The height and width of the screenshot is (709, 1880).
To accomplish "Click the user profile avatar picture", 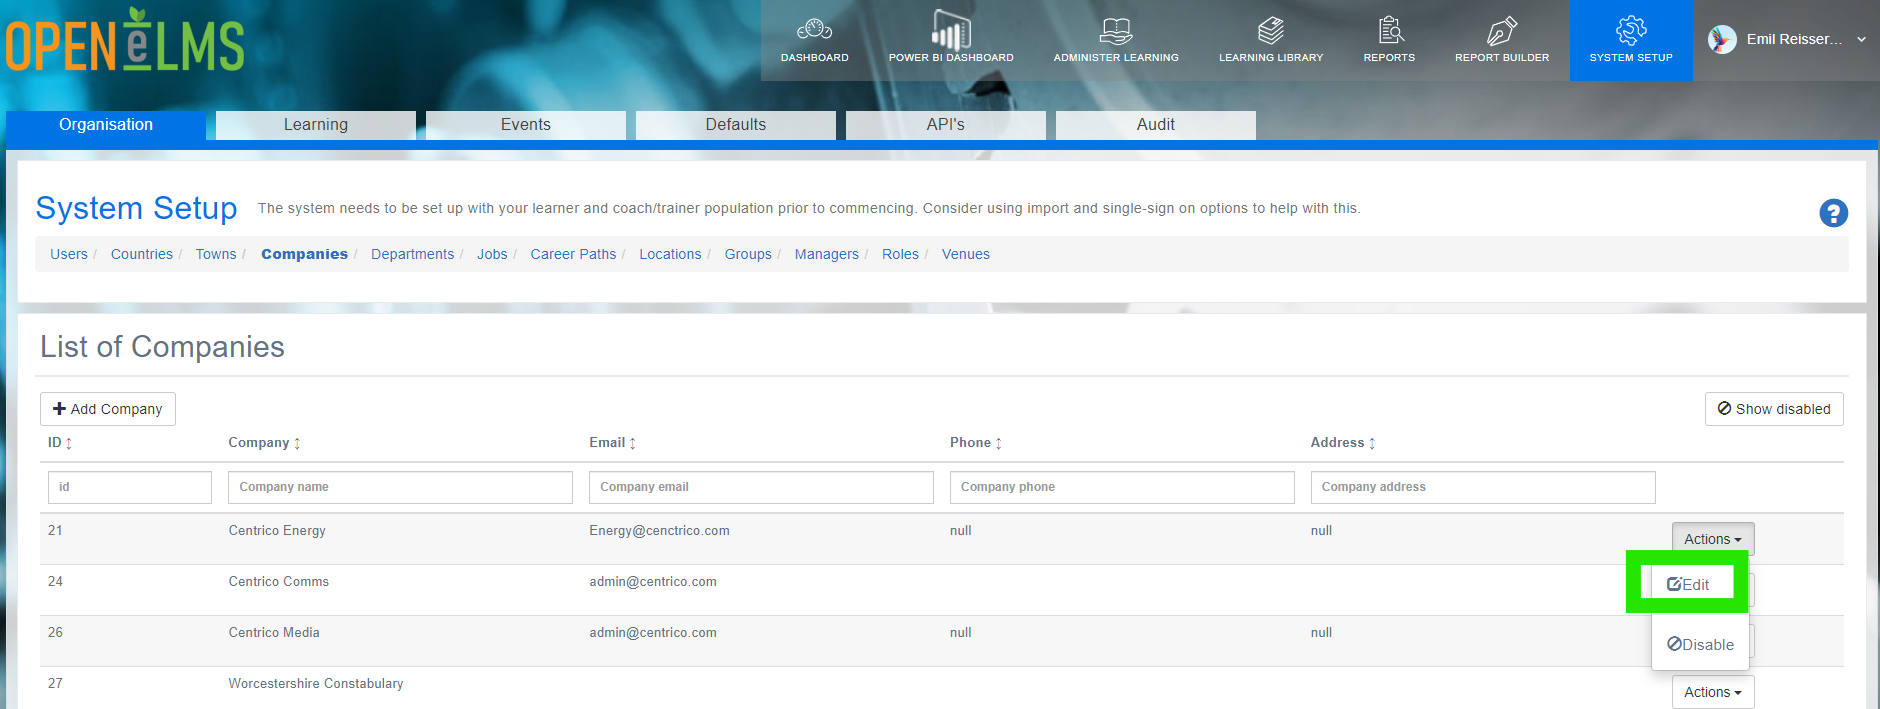I will click(x=1722, y=39).
